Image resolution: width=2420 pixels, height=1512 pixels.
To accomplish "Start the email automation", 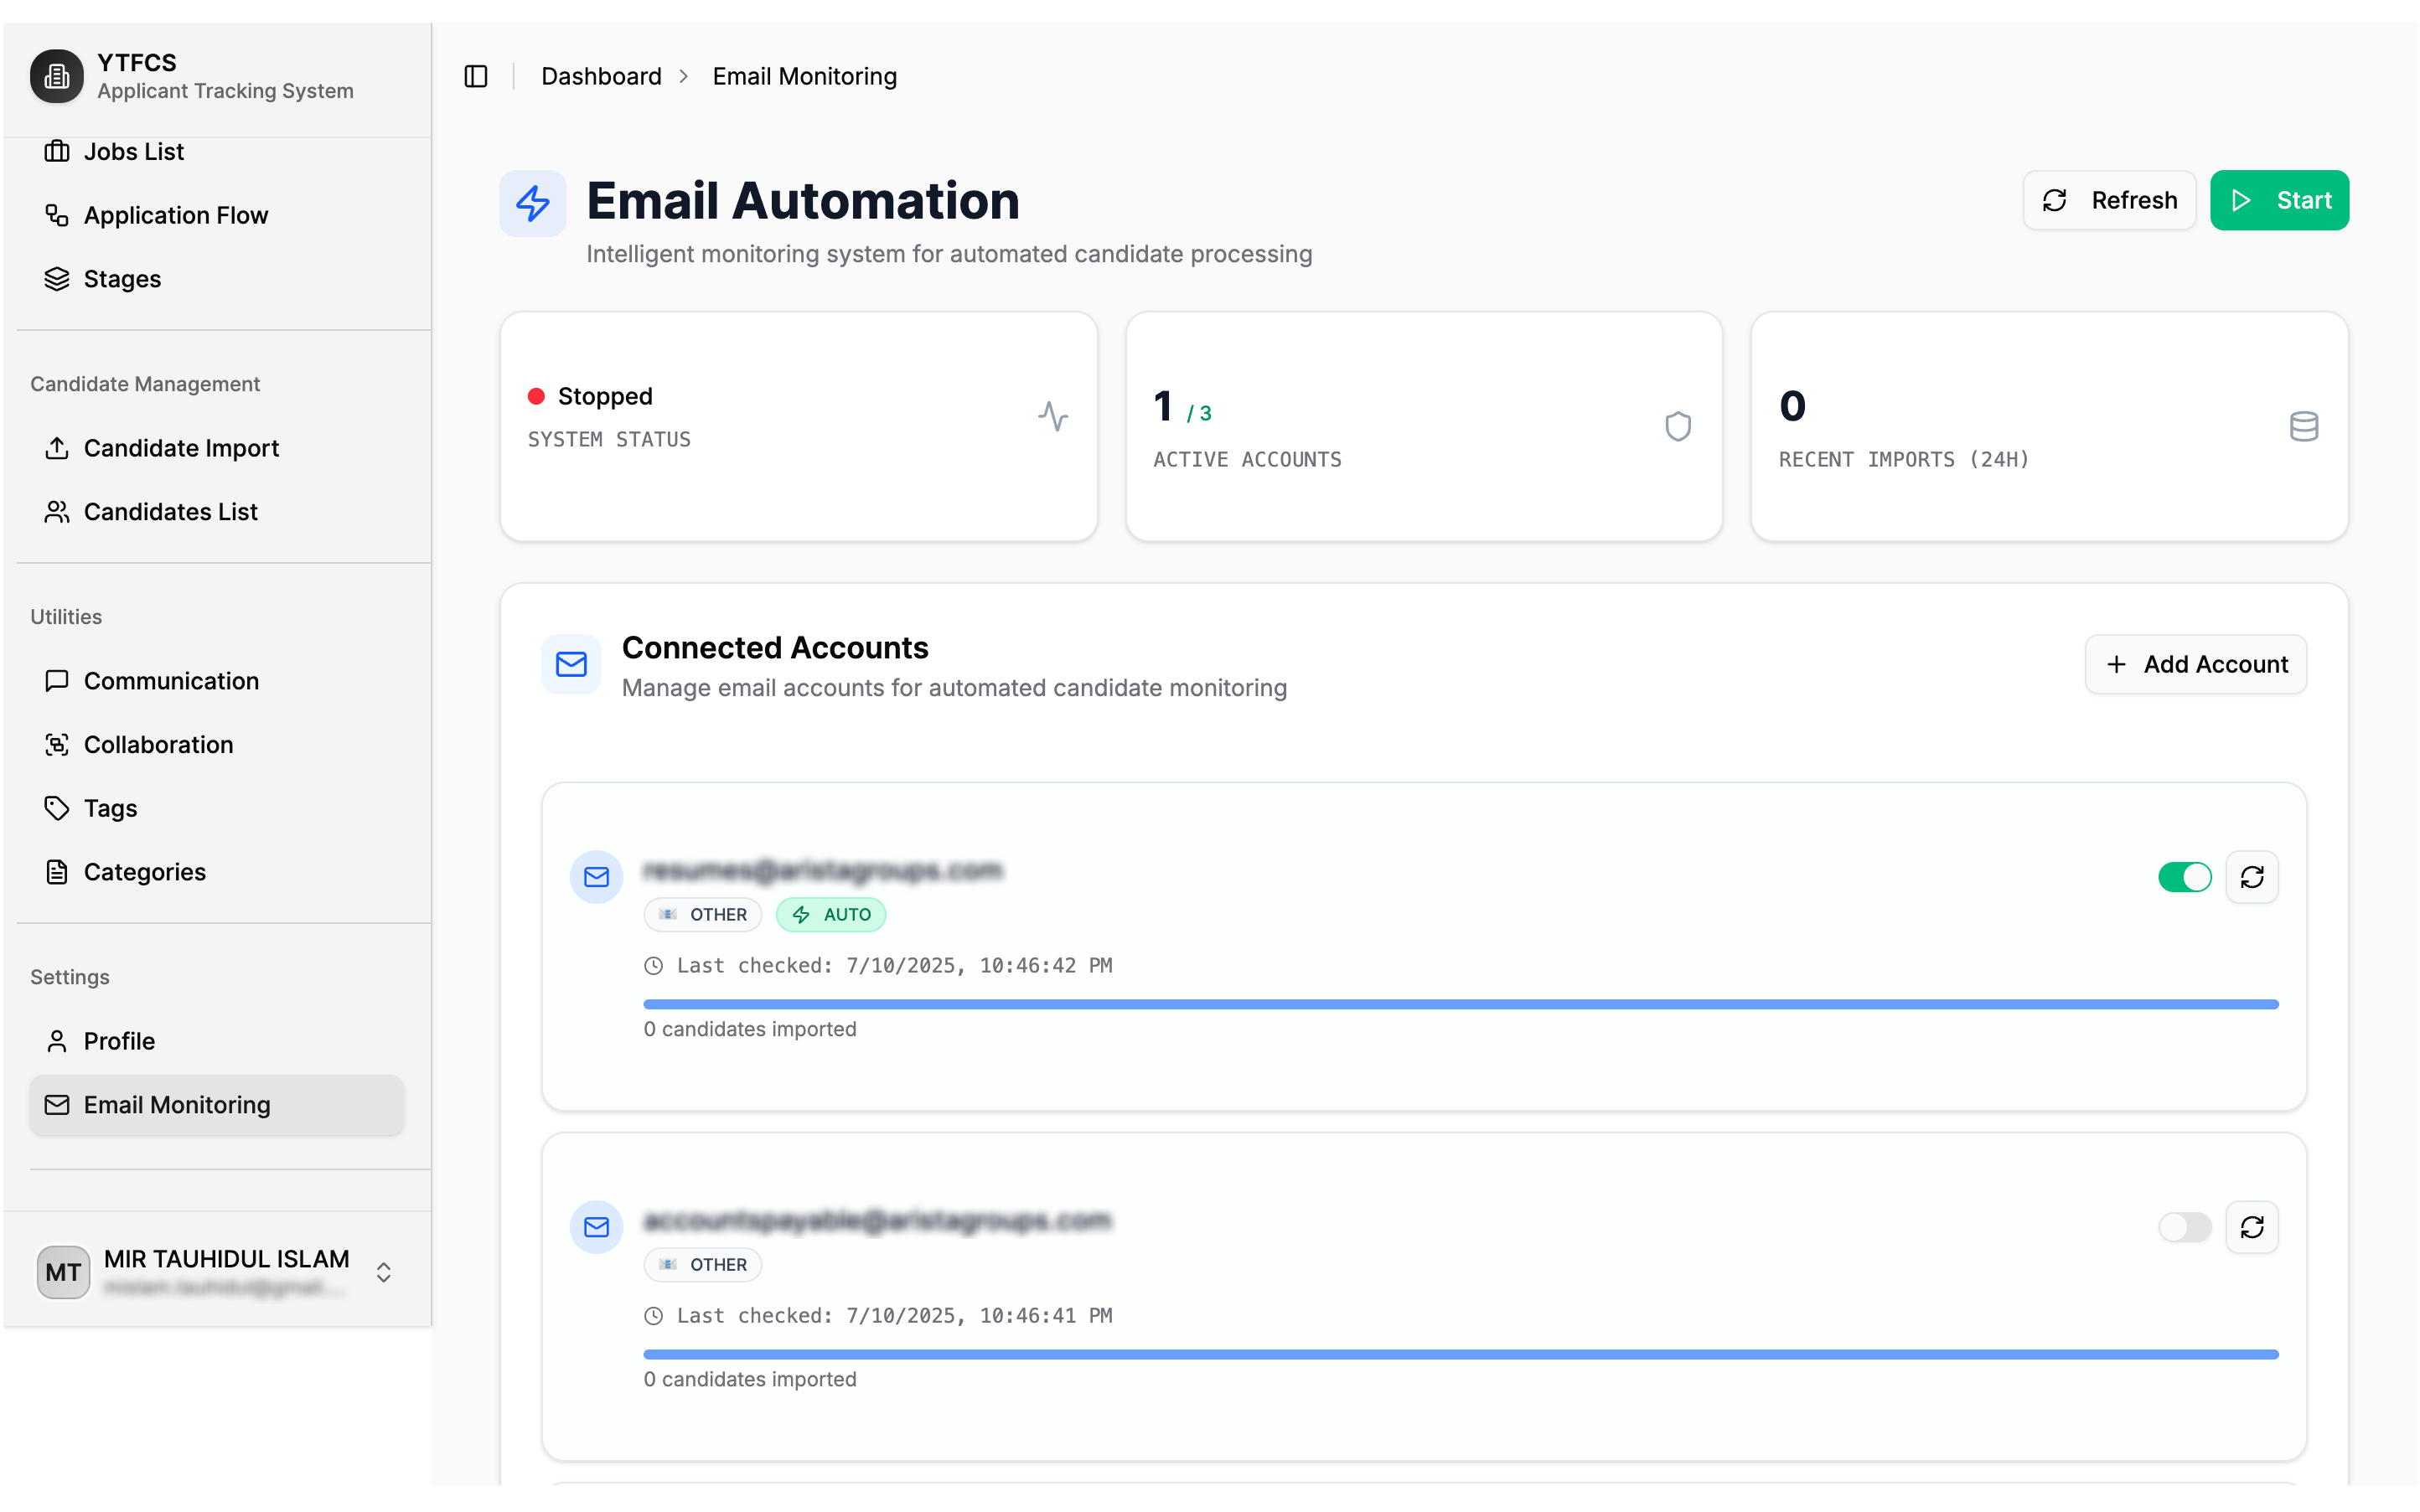I will [2279, 200].
